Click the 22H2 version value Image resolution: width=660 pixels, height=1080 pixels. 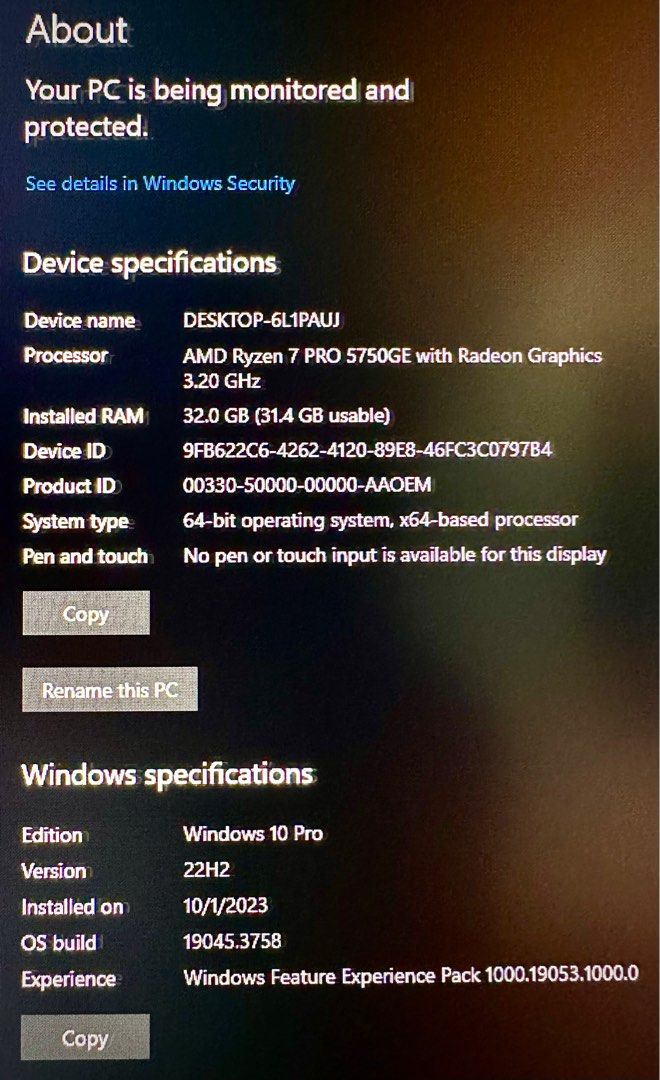[207, 869]
